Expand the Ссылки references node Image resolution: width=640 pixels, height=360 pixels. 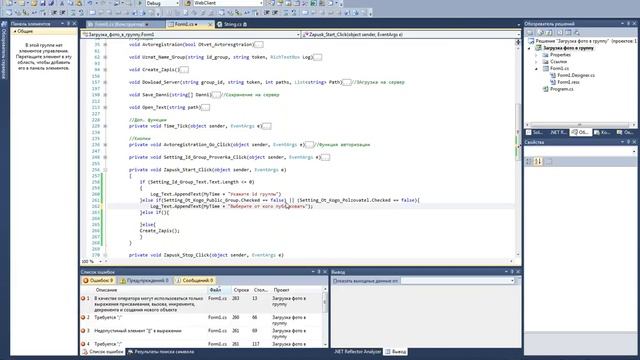(x=537, y=62)
